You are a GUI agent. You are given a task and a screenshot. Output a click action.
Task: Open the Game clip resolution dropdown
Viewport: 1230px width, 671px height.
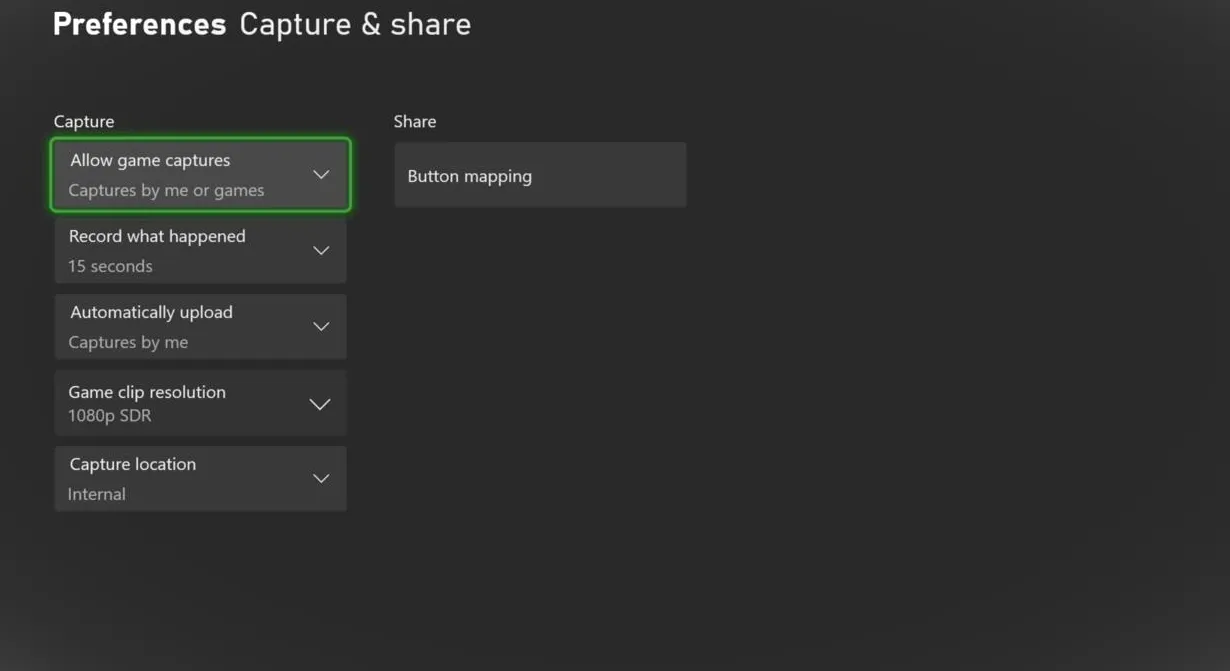point(200,403)
